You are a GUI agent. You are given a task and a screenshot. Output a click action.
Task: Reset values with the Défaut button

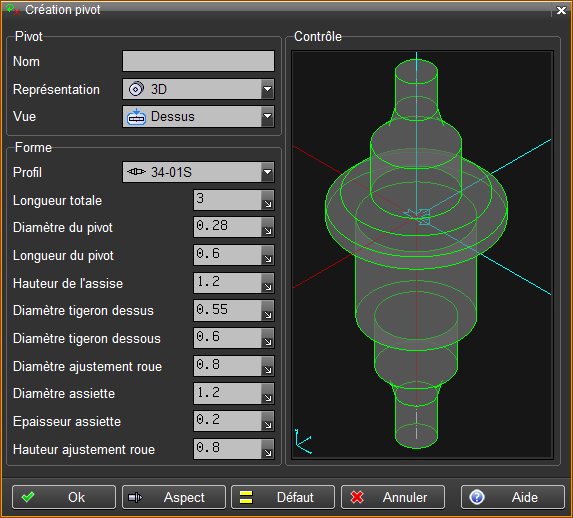point(283,497)
